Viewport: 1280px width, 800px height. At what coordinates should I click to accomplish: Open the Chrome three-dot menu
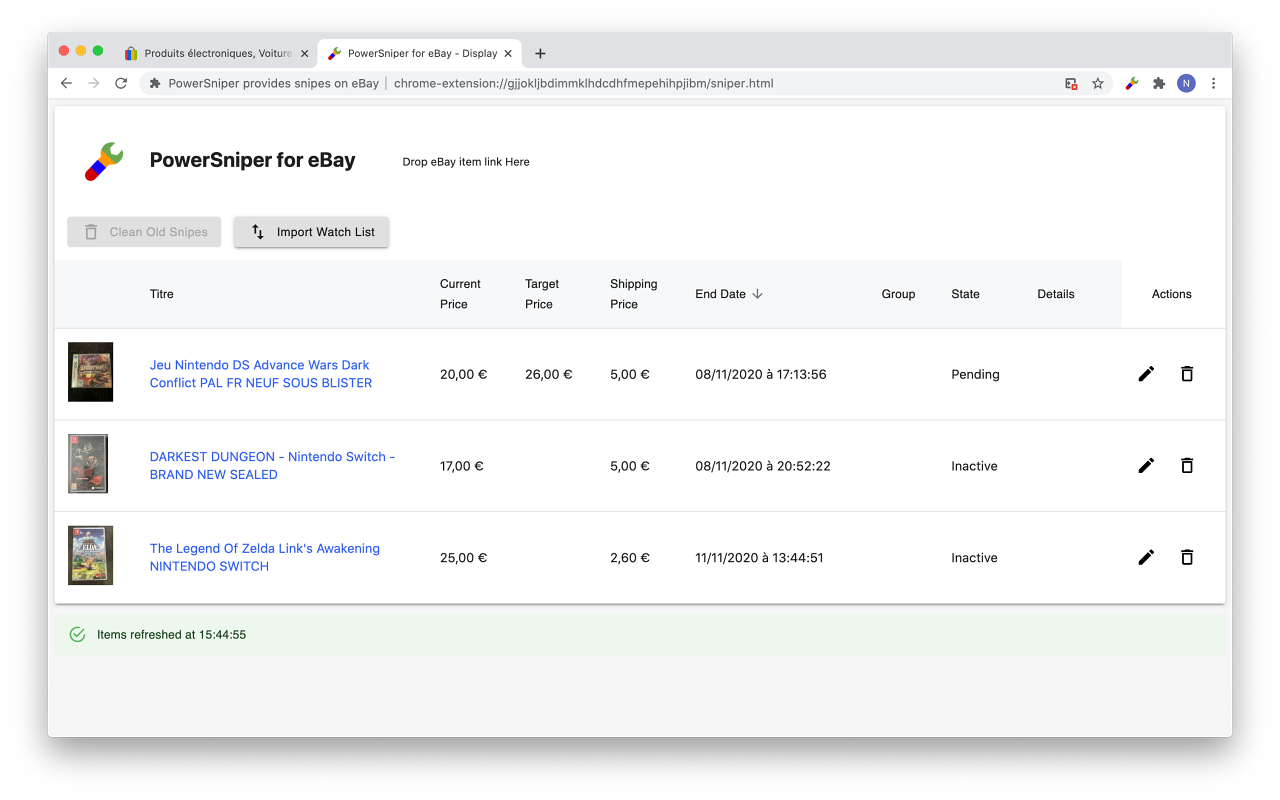pyautogui.click(x=1214, y=84)
